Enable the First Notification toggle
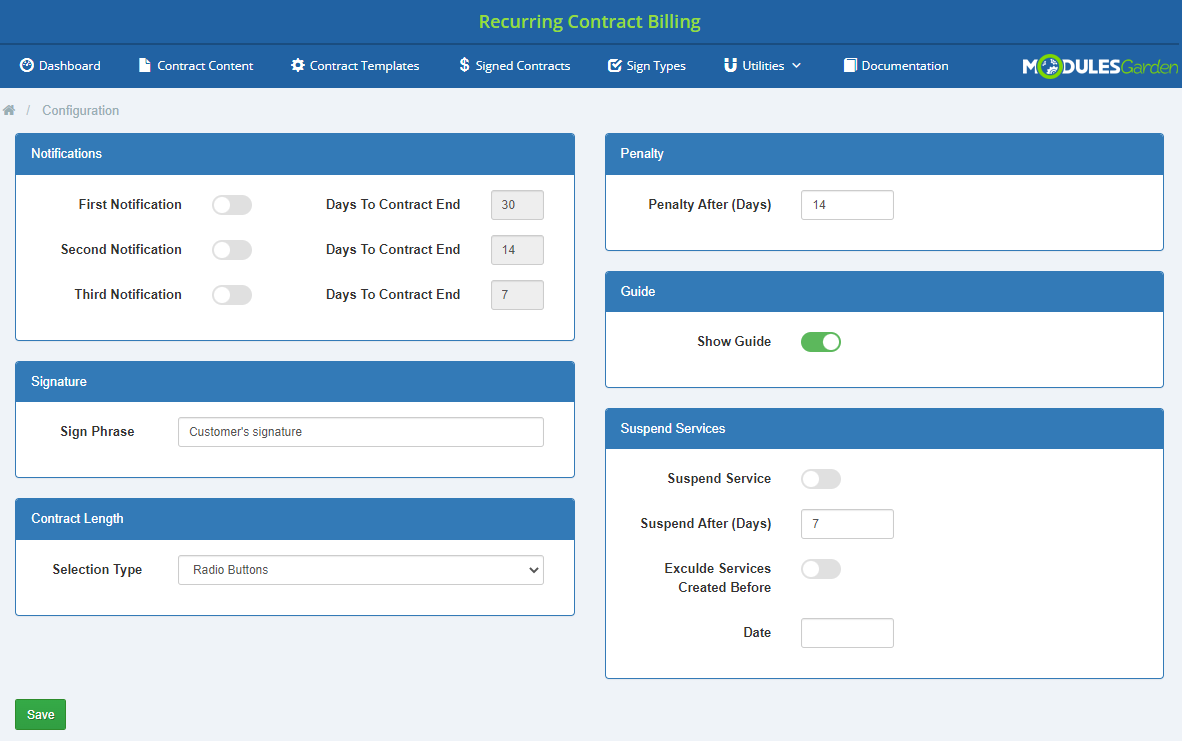 (x=231, y=205)
